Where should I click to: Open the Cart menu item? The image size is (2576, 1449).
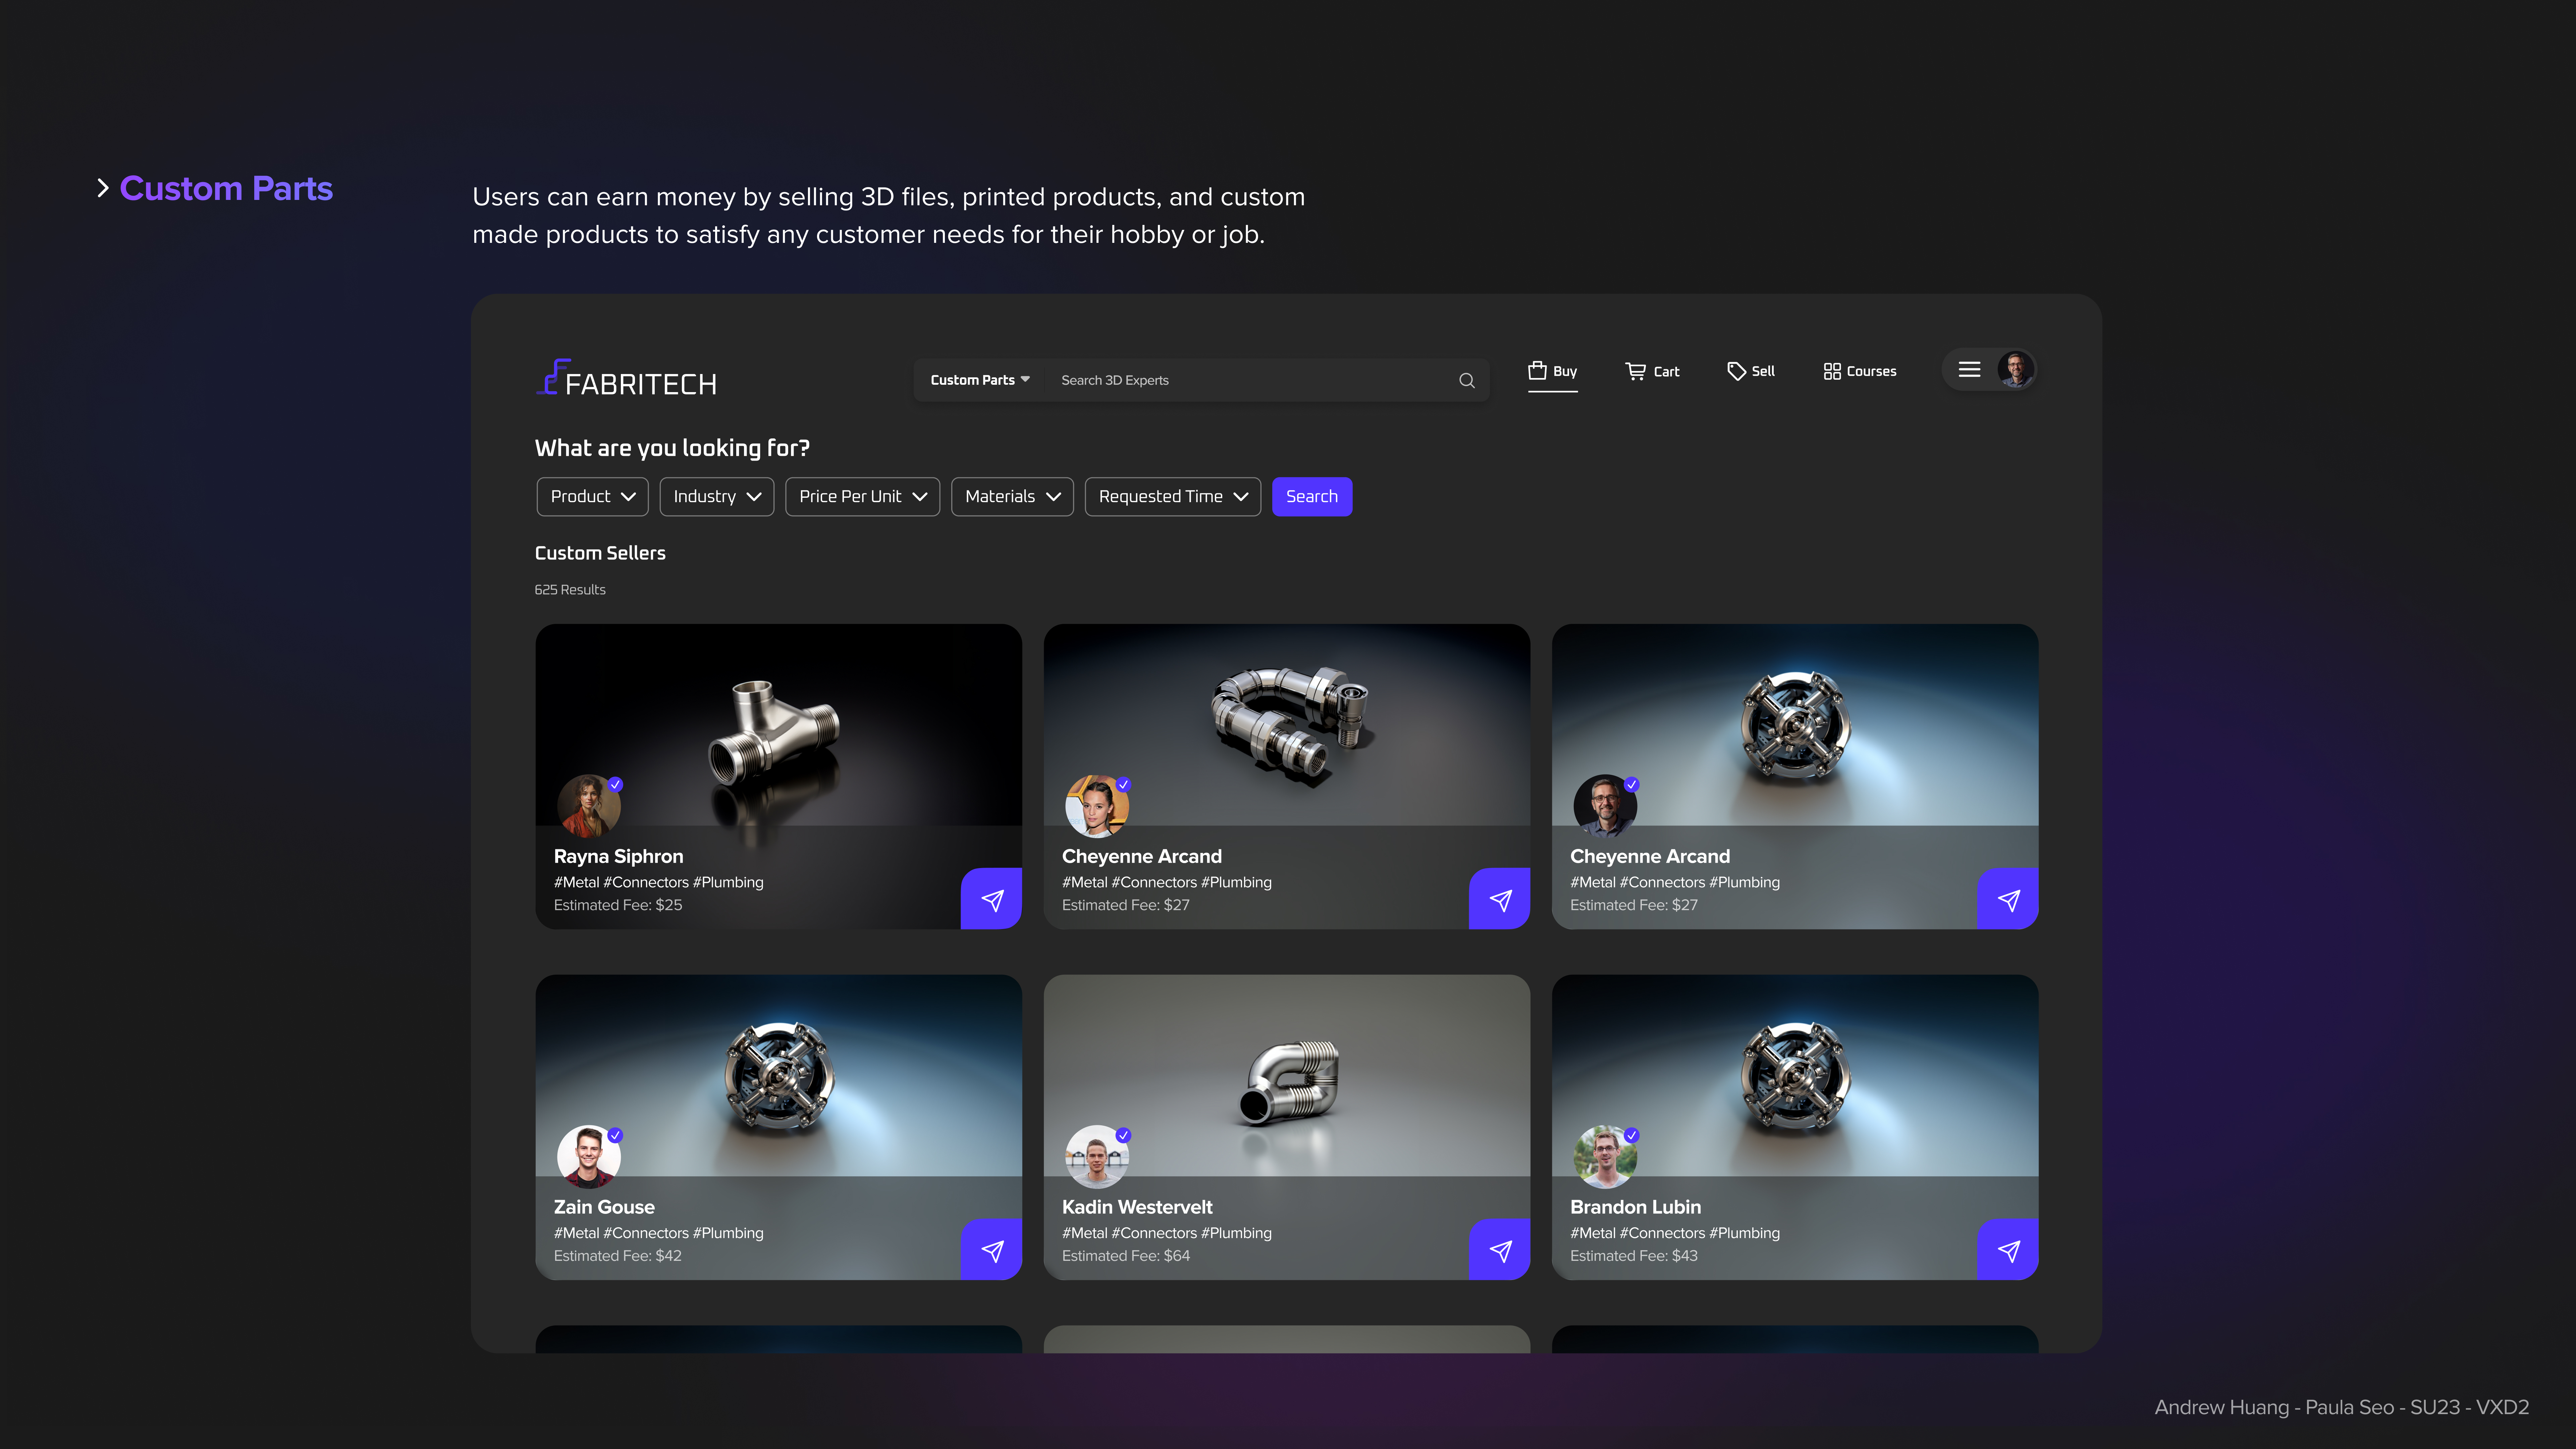[1652, 371]
